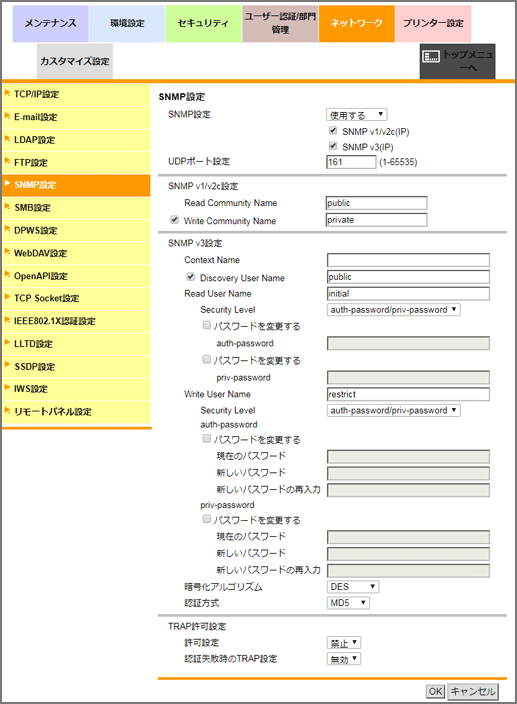This screenshot has width=517, height=704.
Task: Open Read User Security Level dropdown
Action: [394, 310]
